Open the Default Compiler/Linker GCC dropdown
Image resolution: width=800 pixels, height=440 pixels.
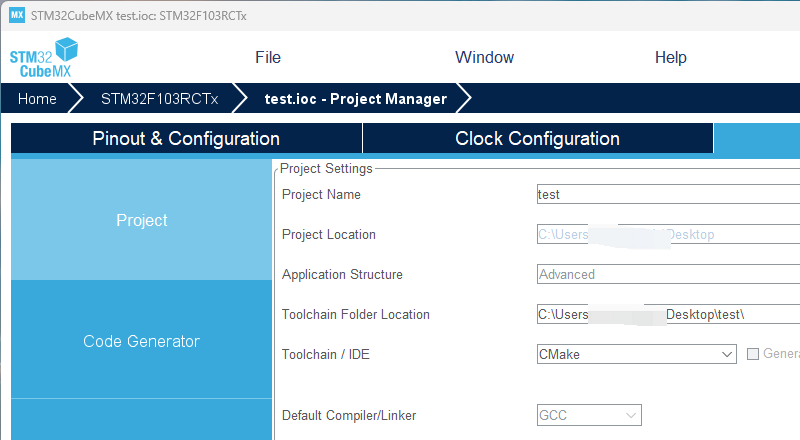point(589,415)
